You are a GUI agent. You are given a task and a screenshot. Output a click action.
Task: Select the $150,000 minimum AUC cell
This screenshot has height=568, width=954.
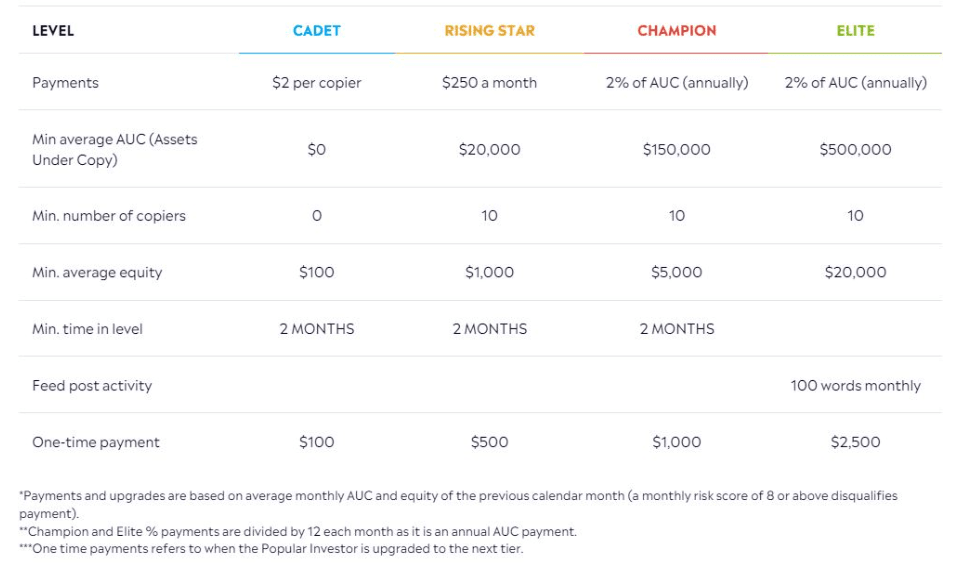coord(676,149)
